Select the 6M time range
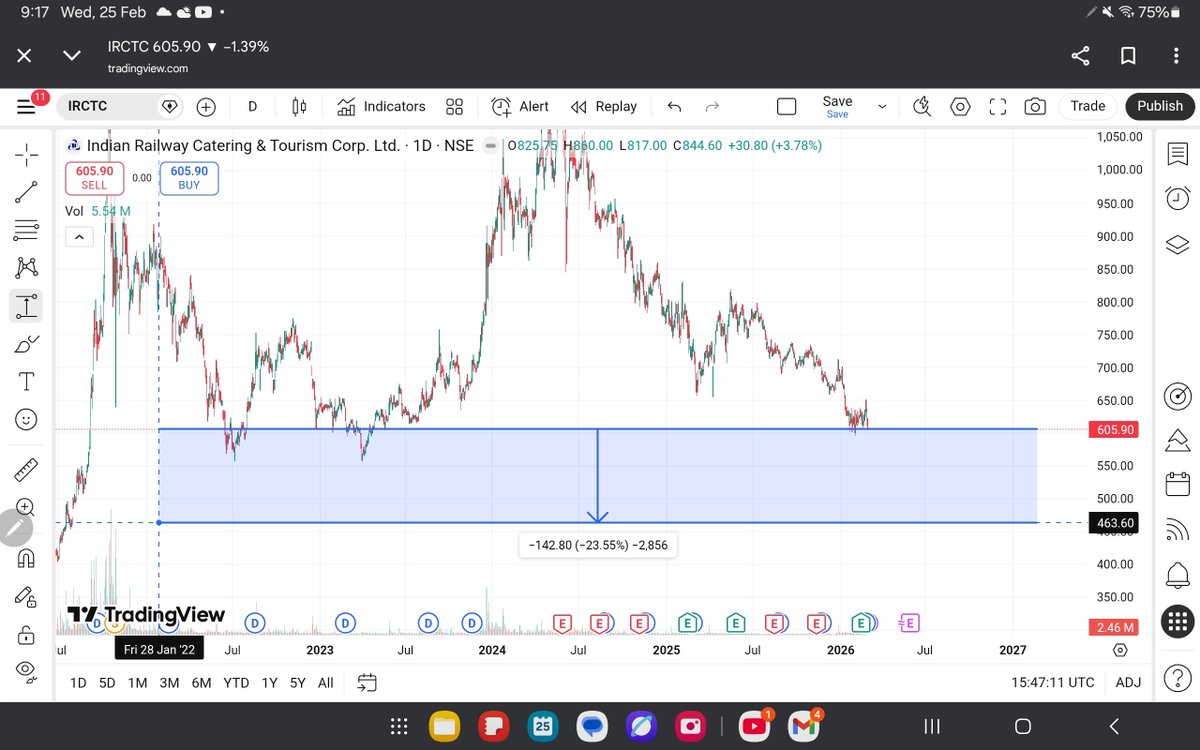Image resolution: width=1200 pixels, height=750 pixels. pyautogui.click(x=201, y=683)
